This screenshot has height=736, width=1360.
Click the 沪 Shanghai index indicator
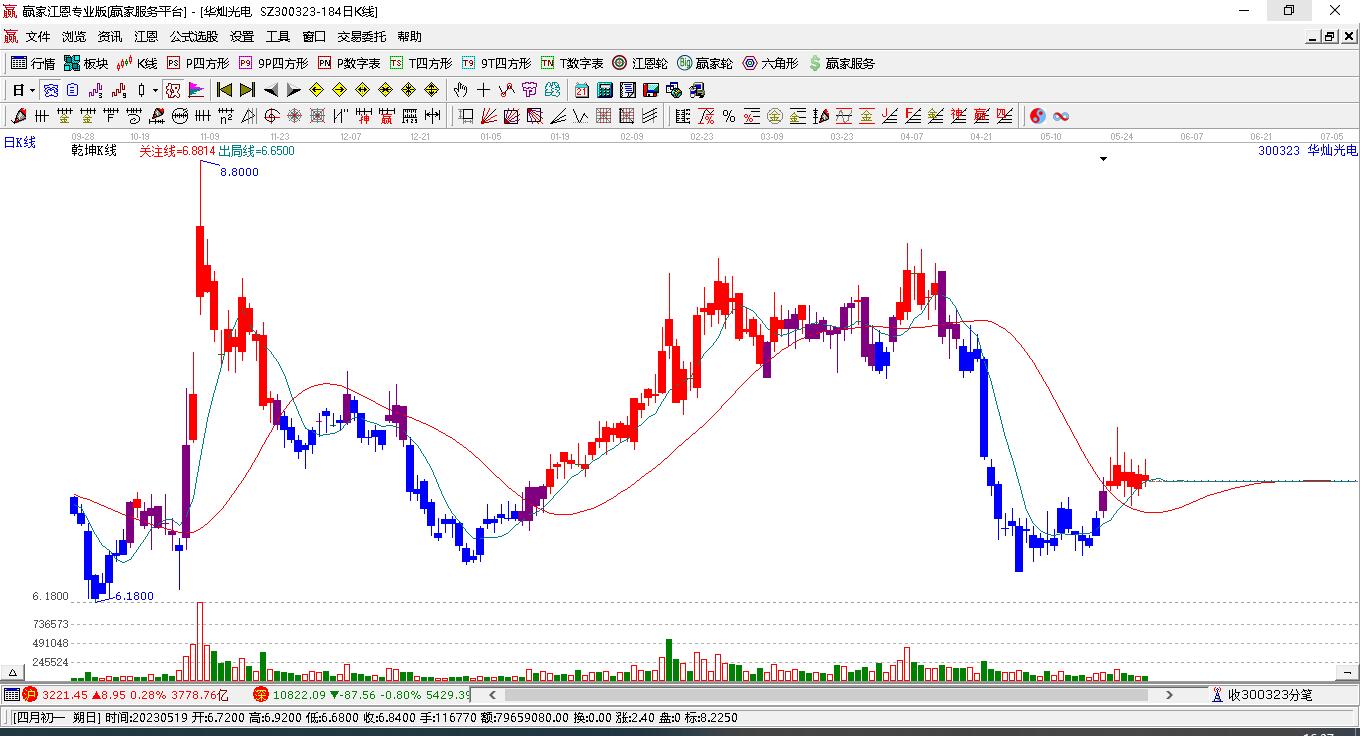point(31,694)
